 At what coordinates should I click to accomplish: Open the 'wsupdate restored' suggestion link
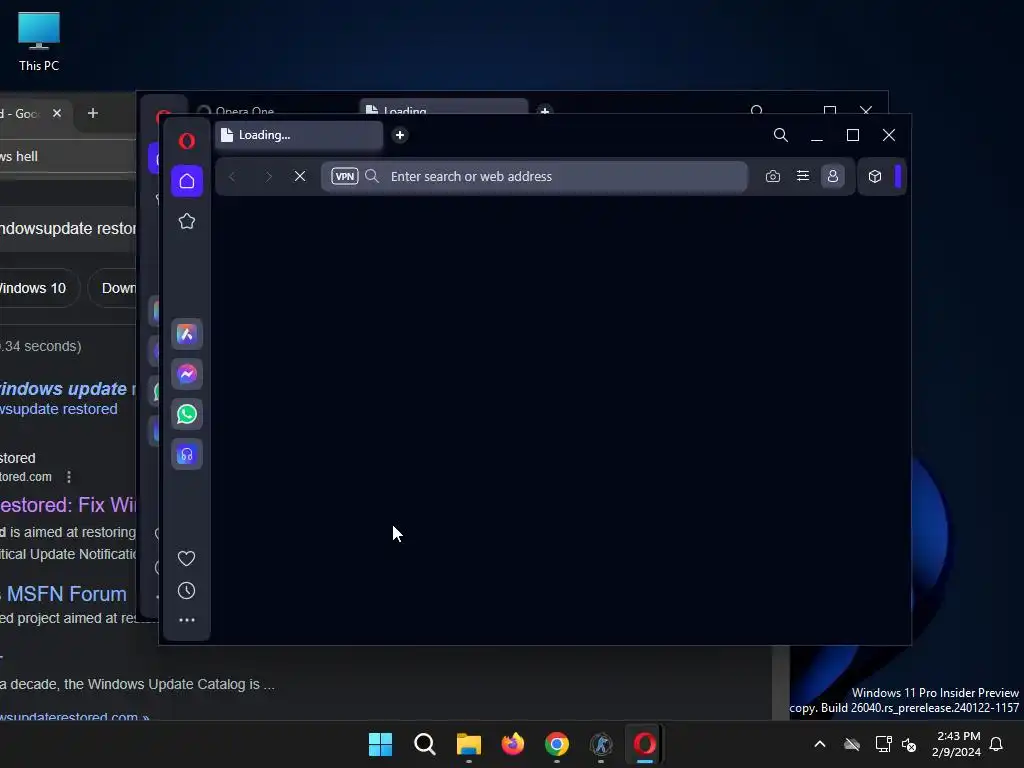click(59, 409)
